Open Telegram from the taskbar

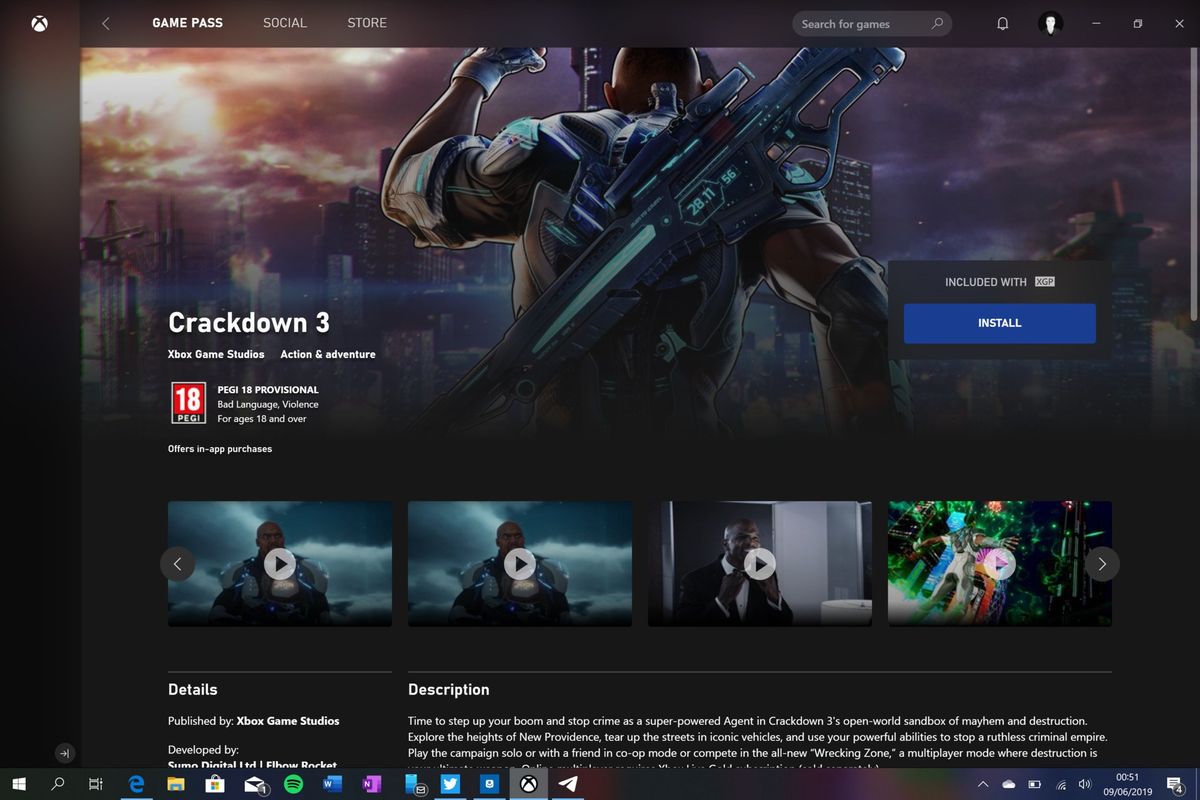click(568, 785)
